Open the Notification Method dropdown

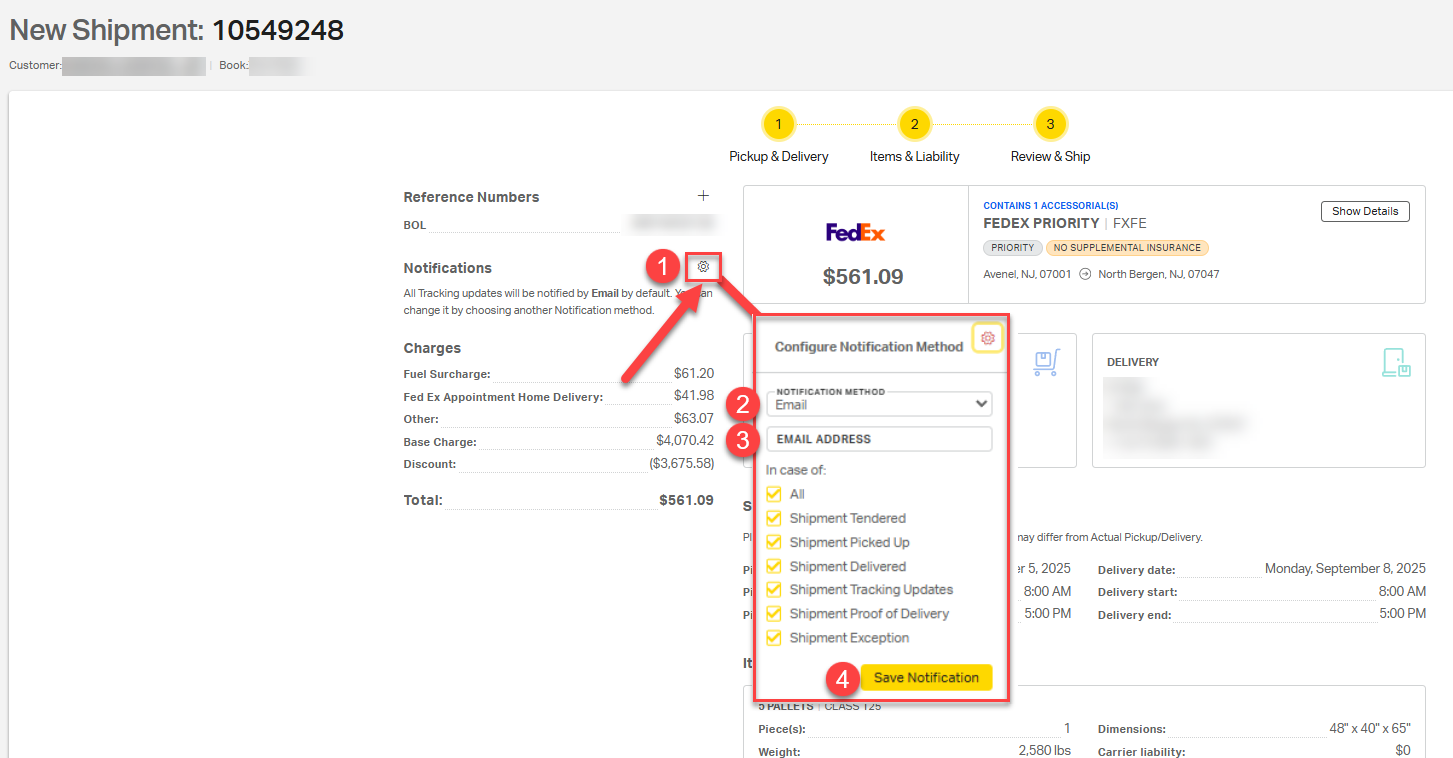click(879, 404)
